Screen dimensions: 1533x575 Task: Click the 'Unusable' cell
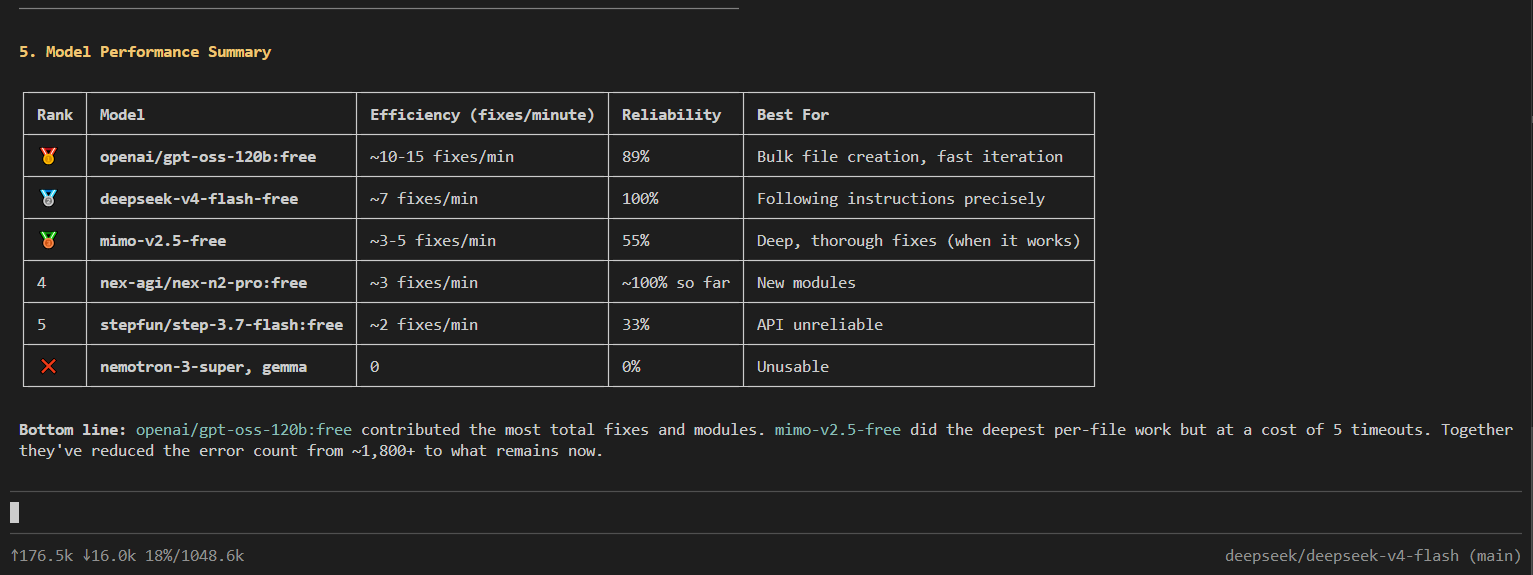coord(793,366)
